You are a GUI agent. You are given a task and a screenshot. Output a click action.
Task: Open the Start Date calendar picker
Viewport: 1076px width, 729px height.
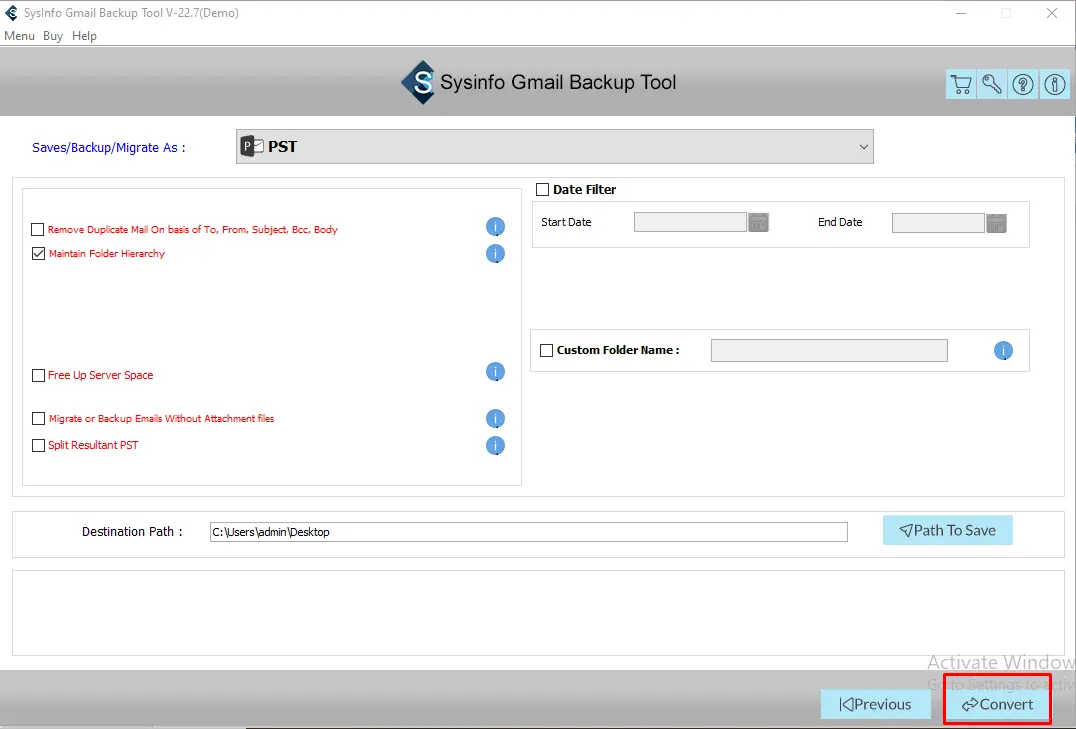click(x=758, y=222)
